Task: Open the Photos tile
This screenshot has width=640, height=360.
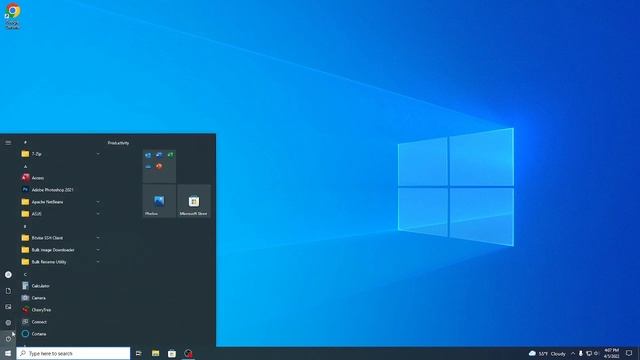Action: coord(159,201)
